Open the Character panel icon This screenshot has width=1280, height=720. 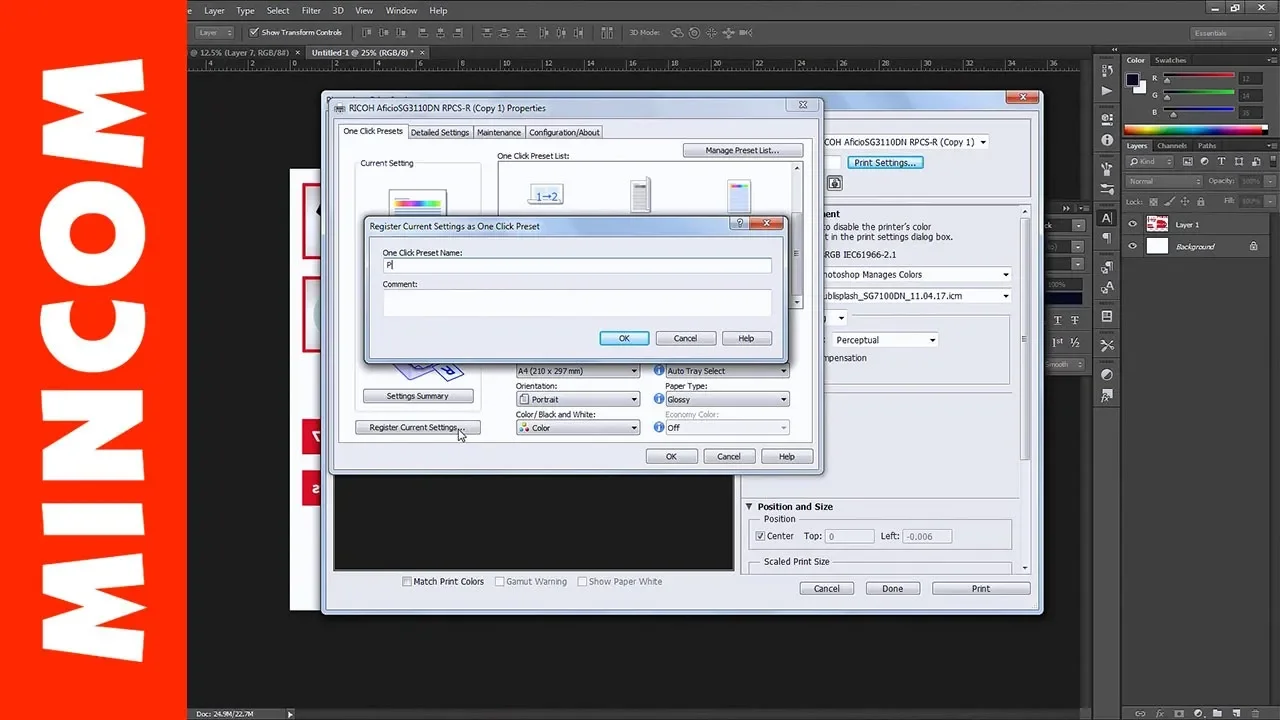click(1107, 217)
